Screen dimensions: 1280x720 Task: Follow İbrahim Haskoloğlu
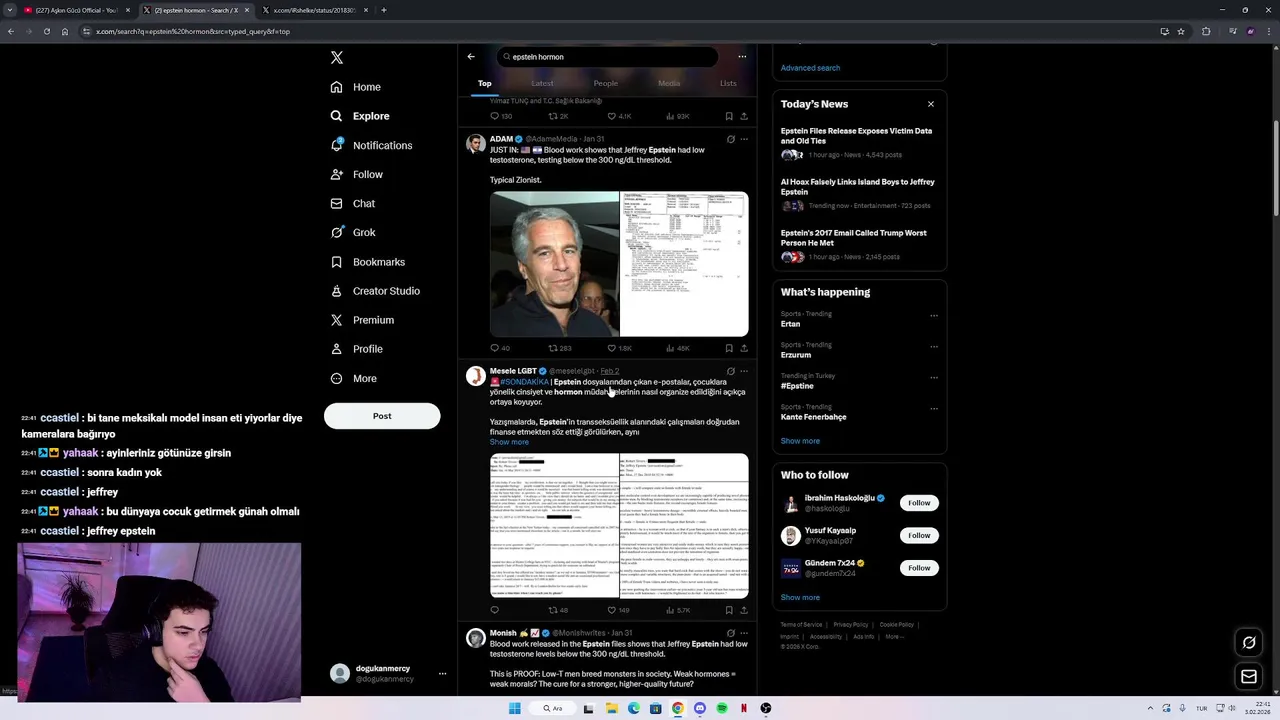click(x=919, y=503)
